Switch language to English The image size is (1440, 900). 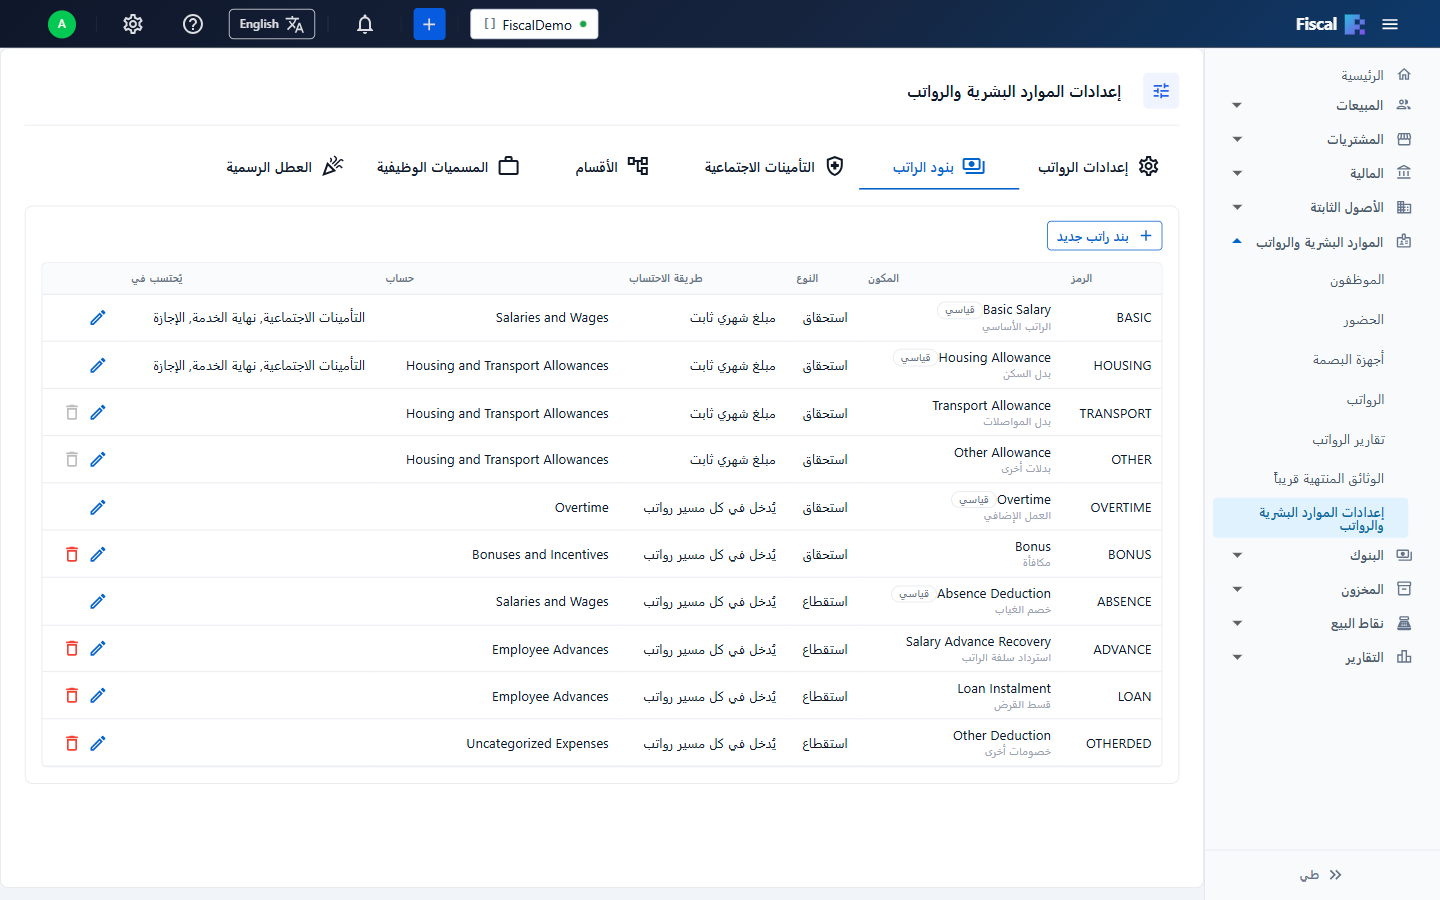[272, 24]
